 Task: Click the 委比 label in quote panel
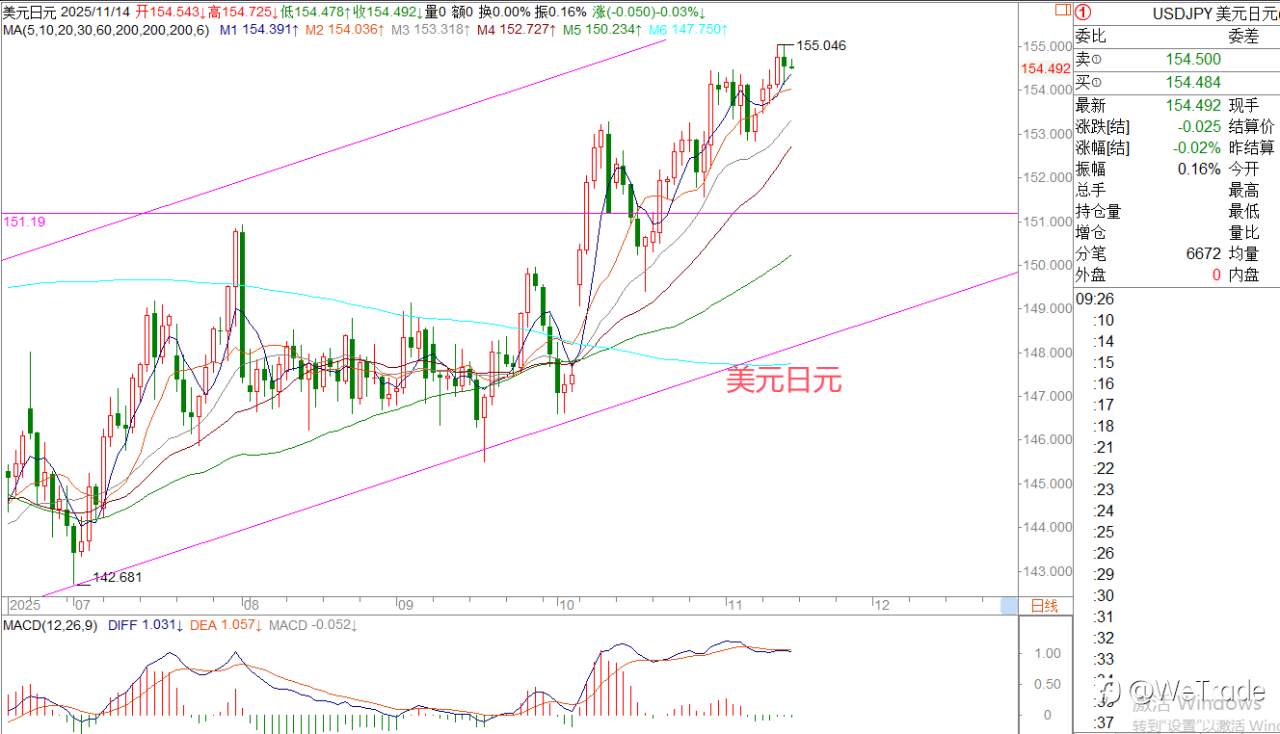(1092, 36)
